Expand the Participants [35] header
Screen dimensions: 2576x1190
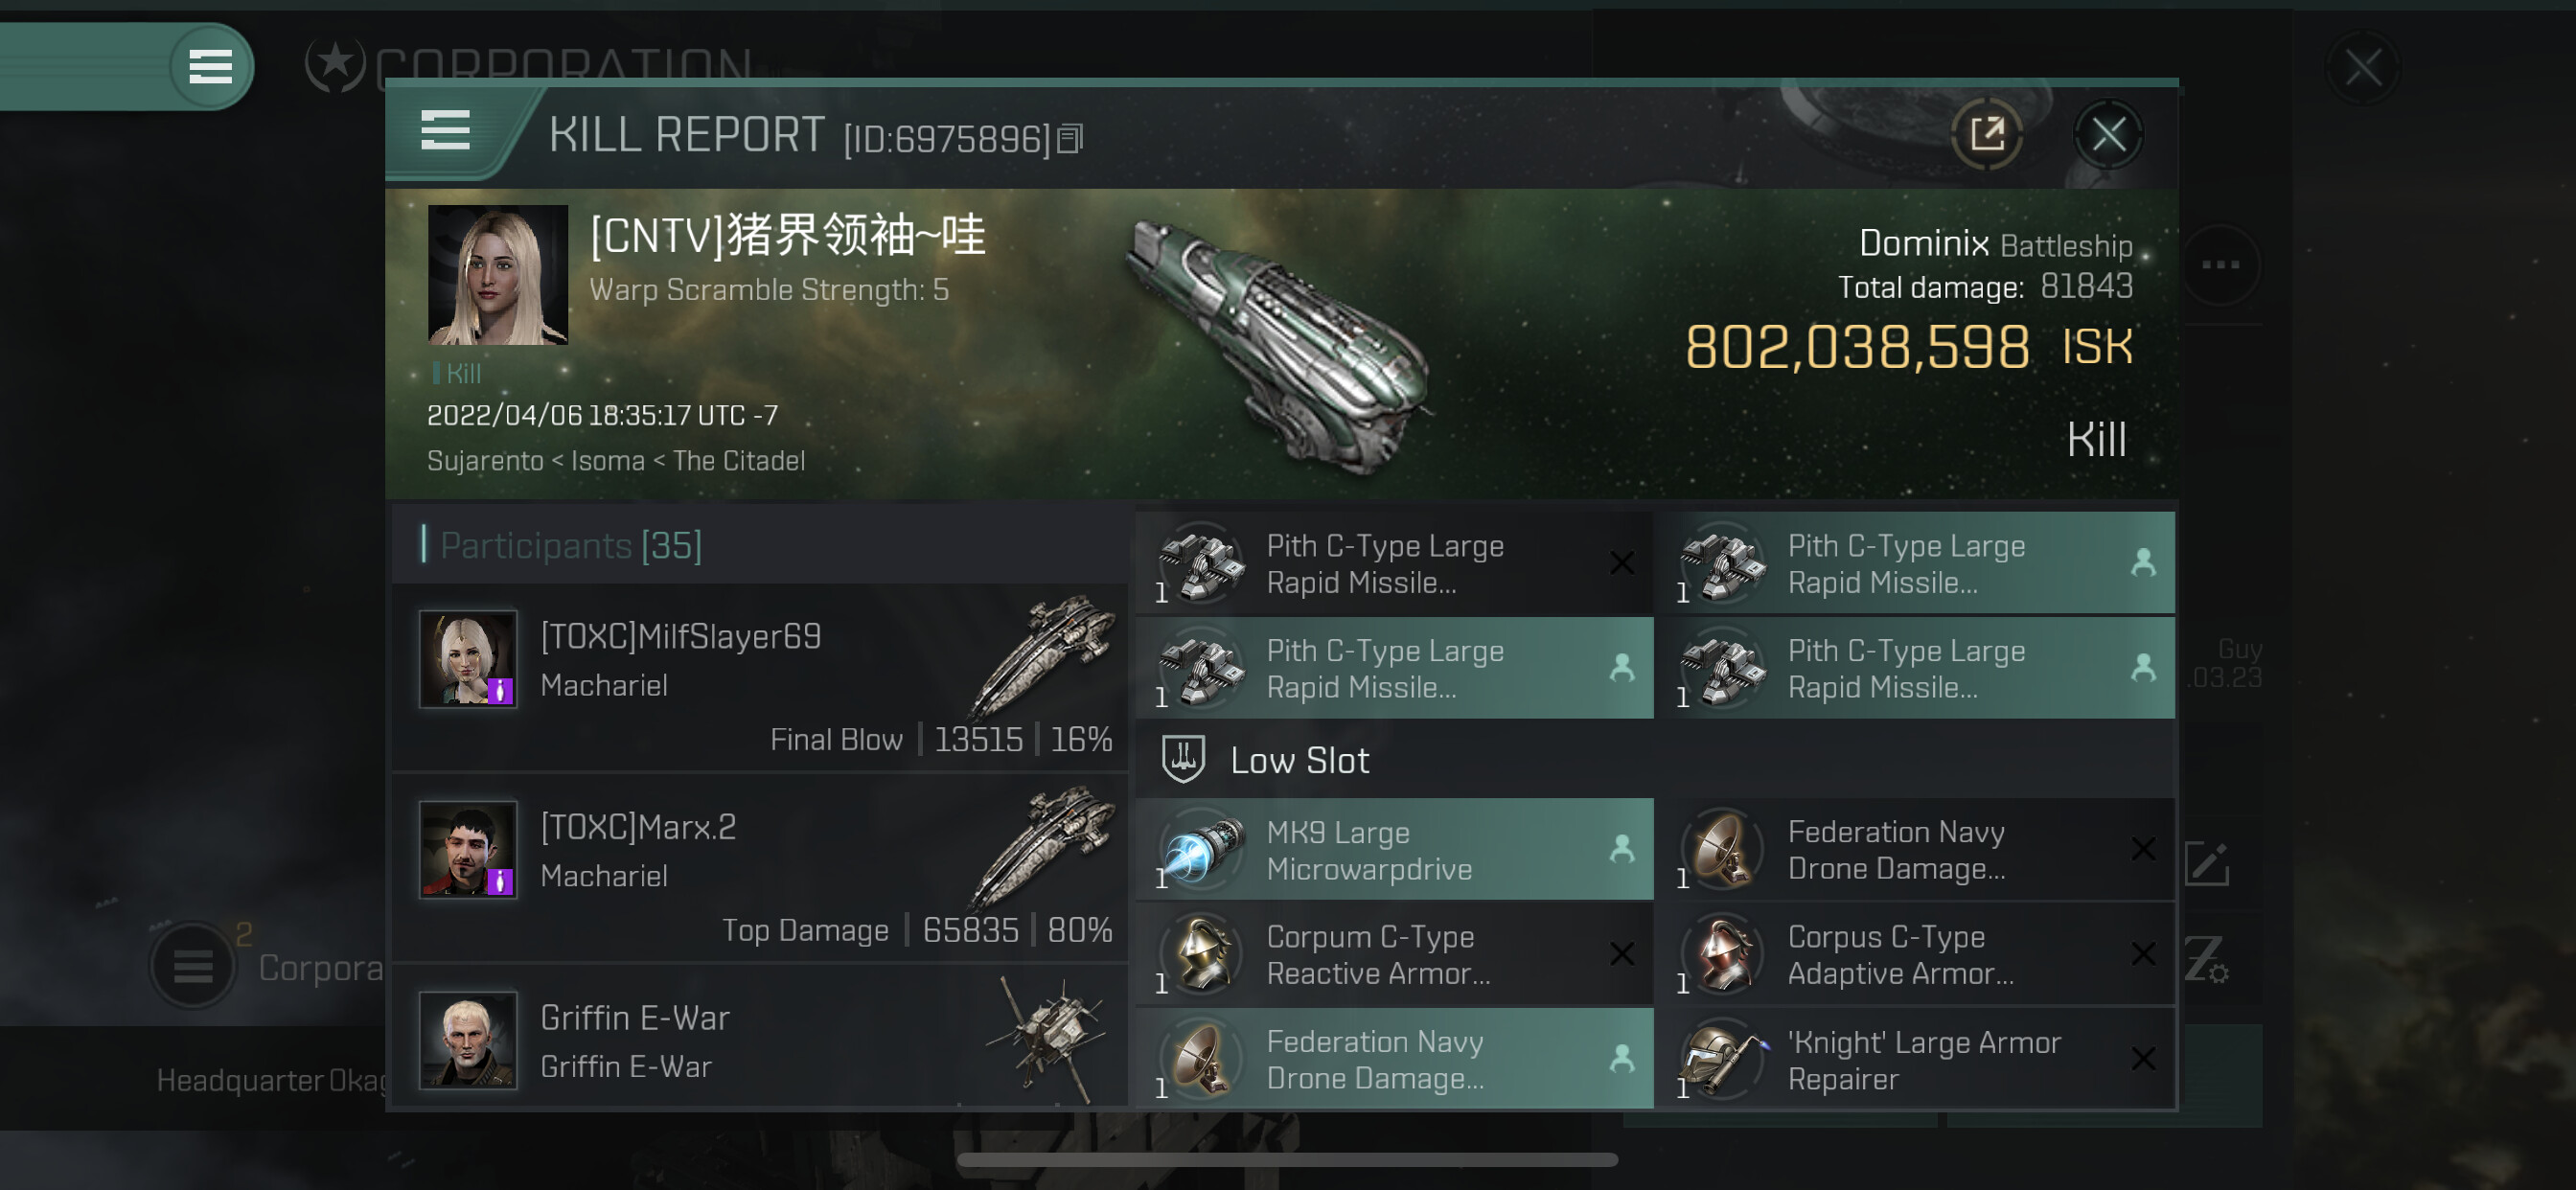(x=760, y=545)
